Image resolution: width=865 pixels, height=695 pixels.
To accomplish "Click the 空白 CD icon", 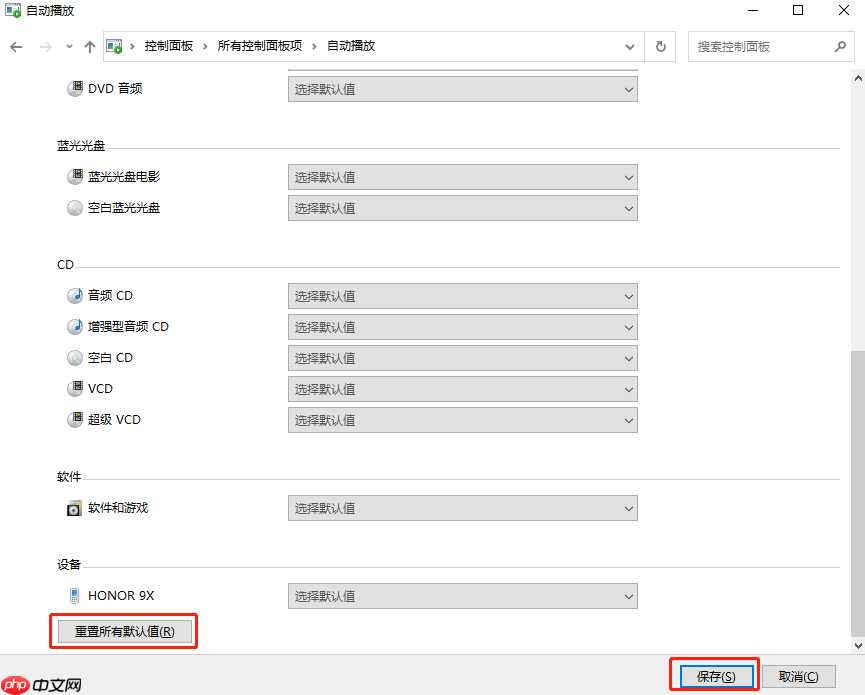I will [x=75, y=357].
